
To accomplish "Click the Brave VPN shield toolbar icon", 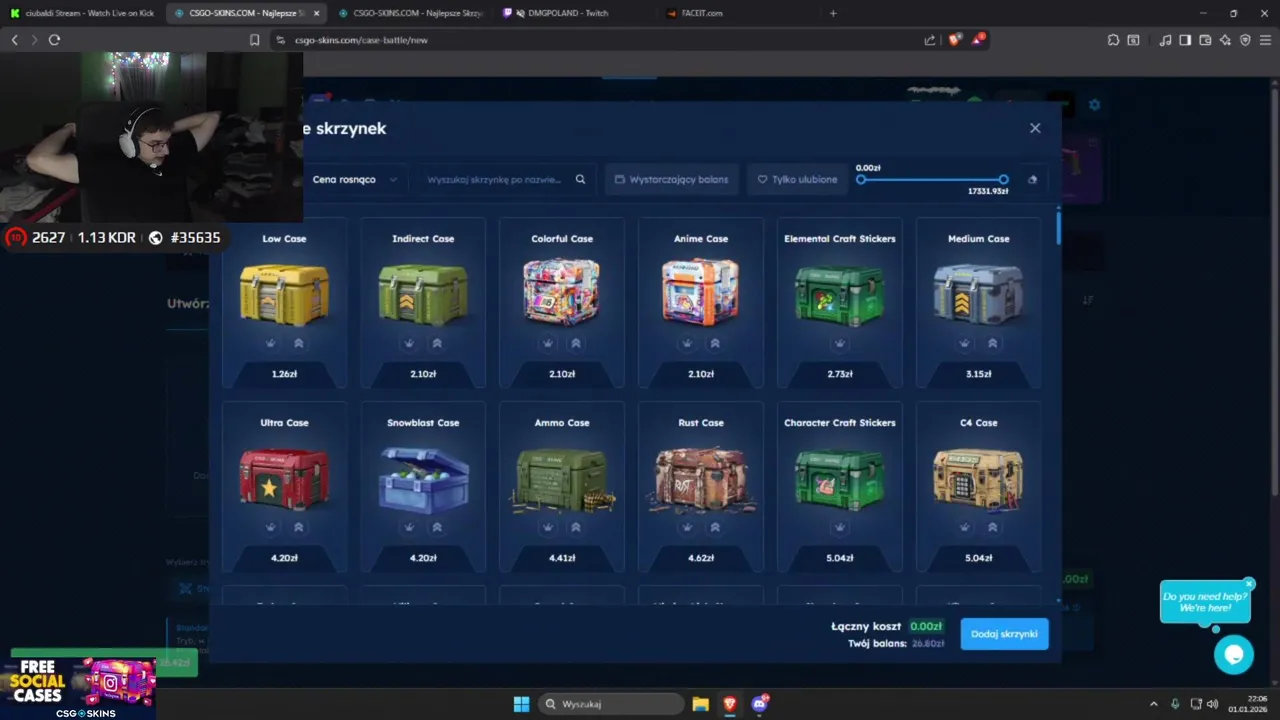I will [1245, 40].
